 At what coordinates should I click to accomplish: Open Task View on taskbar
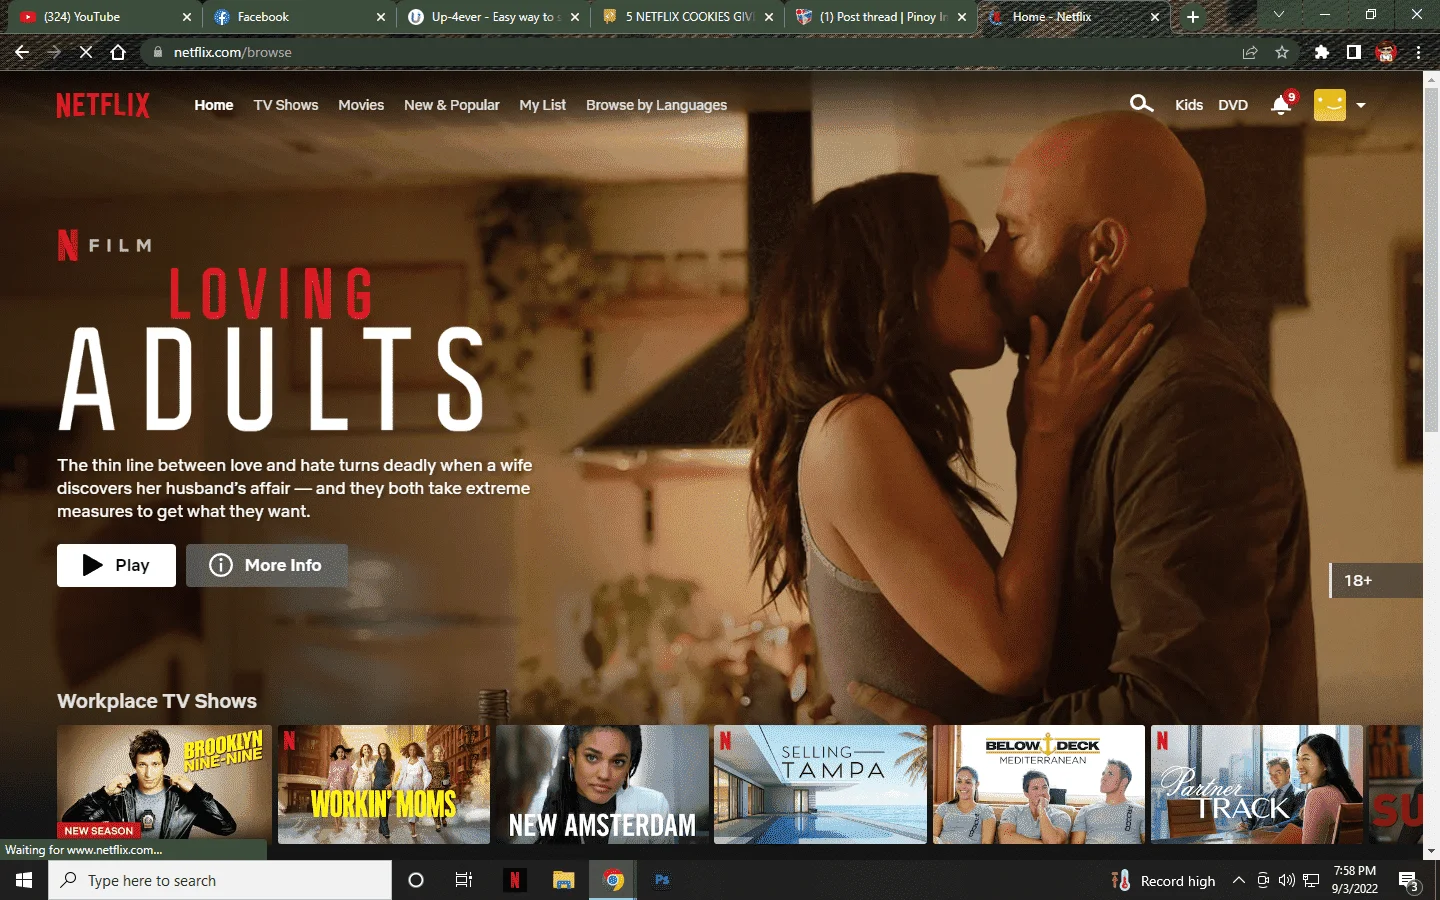(464, 880)
